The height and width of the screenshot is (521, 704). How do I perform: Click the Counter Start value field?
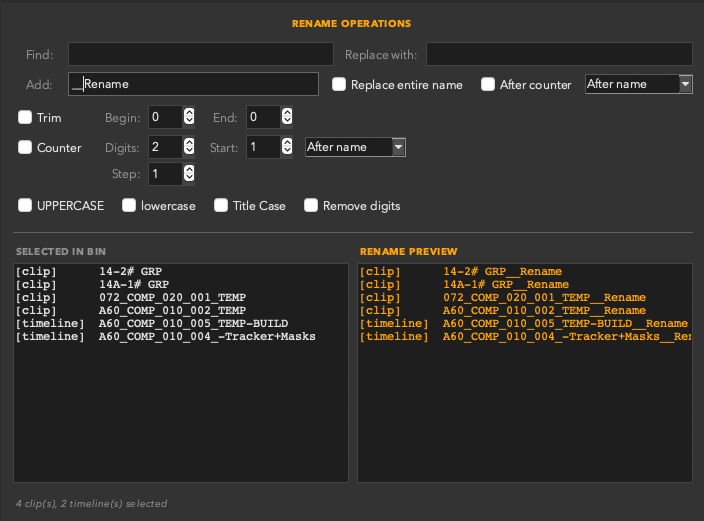click(264, 147)
